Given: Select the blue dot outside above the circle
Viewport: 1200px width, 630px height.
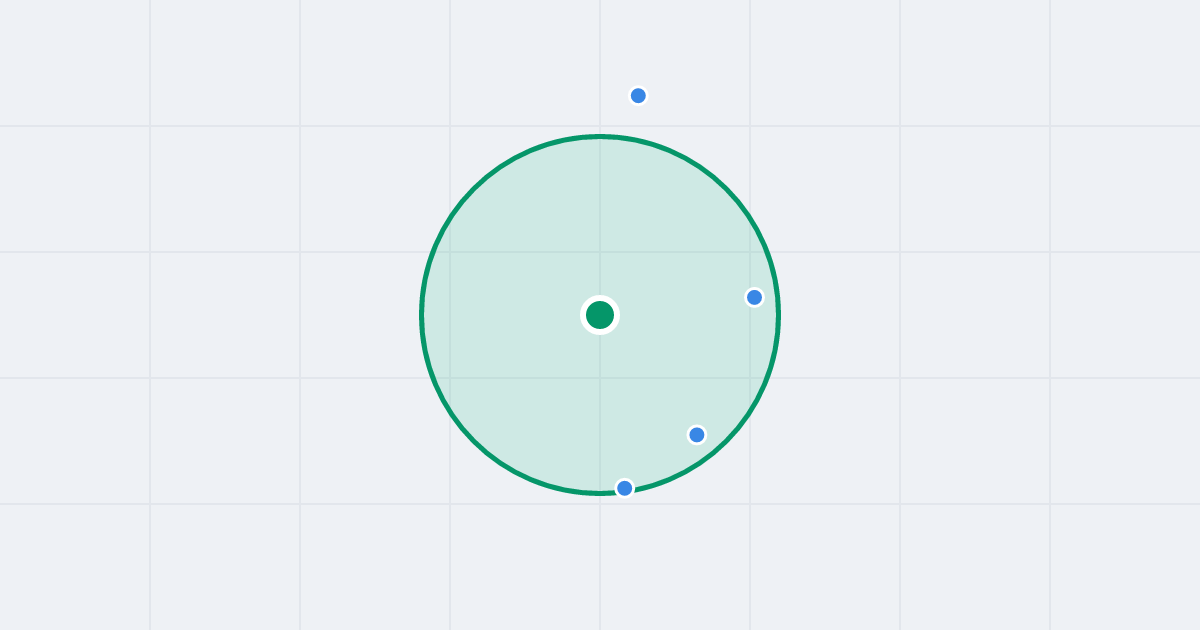Looking at the screenshot, I should point(638,96).
